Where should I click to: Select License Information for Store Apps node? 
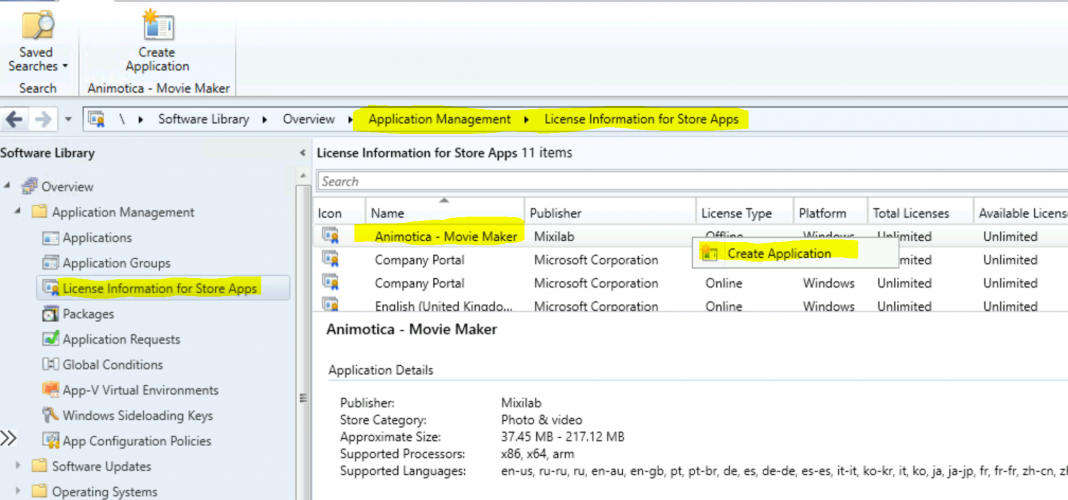pyautogui.click(x=159, y=289)
